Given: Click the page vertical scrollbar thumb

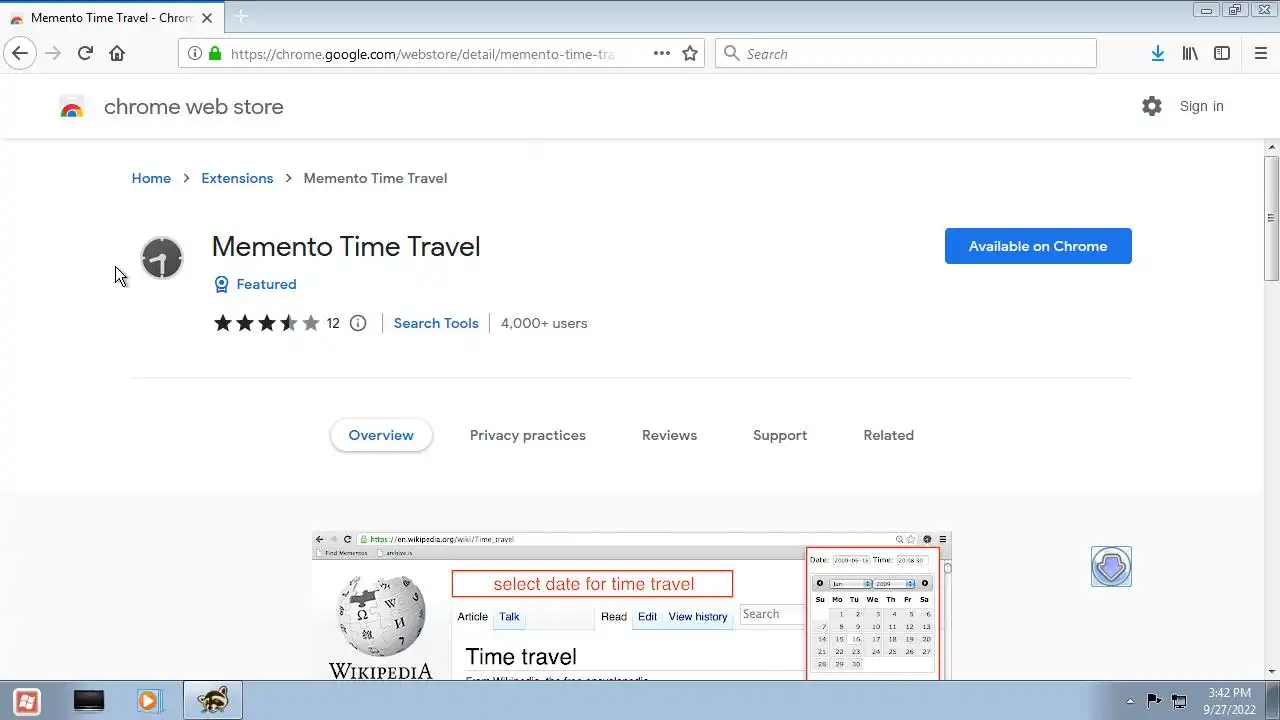Looking at the screenshot, I should pos(1271,218).
